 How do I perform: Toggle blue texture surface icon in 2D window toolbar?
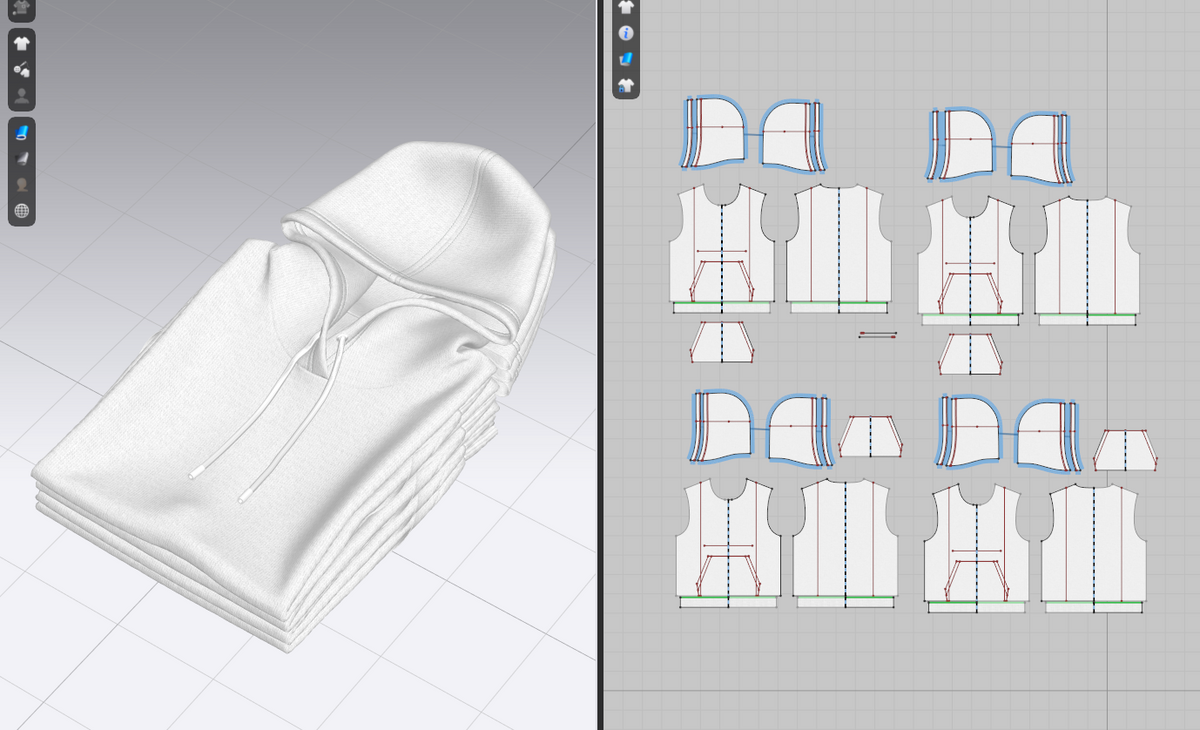pyautogui.click(x=626, y=60)
